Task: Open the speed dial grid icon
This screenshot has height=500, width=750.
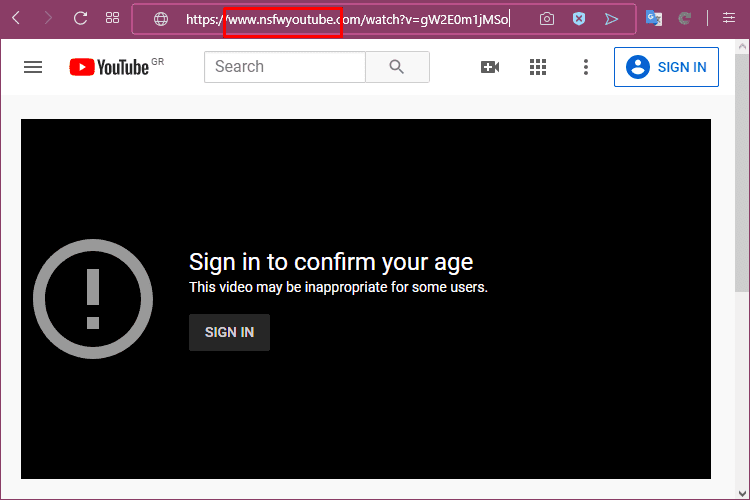Action: 112,18
